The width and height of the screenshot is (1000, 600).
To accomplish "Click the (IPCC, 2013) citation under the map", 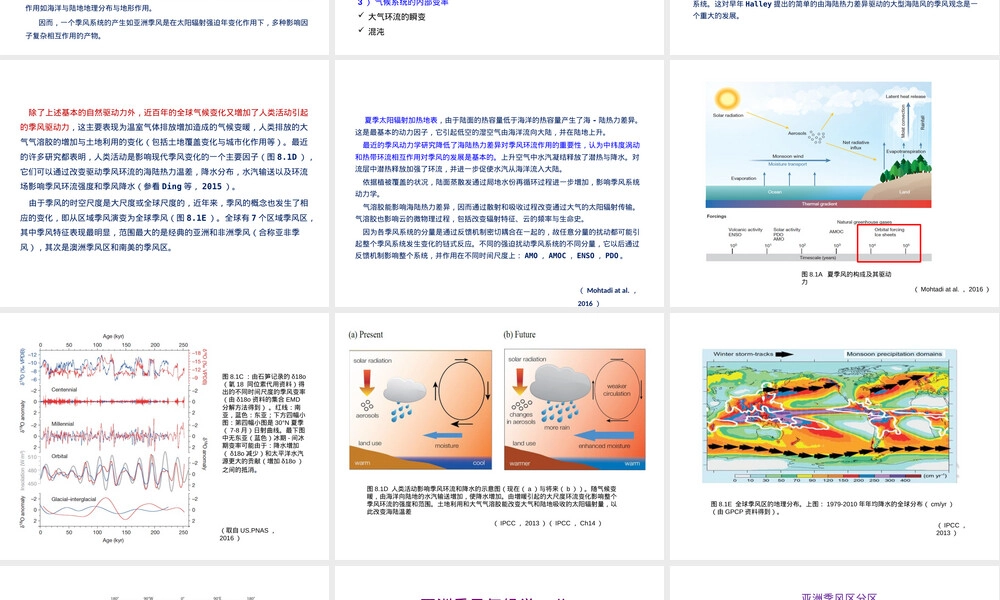I will [950, 529].
